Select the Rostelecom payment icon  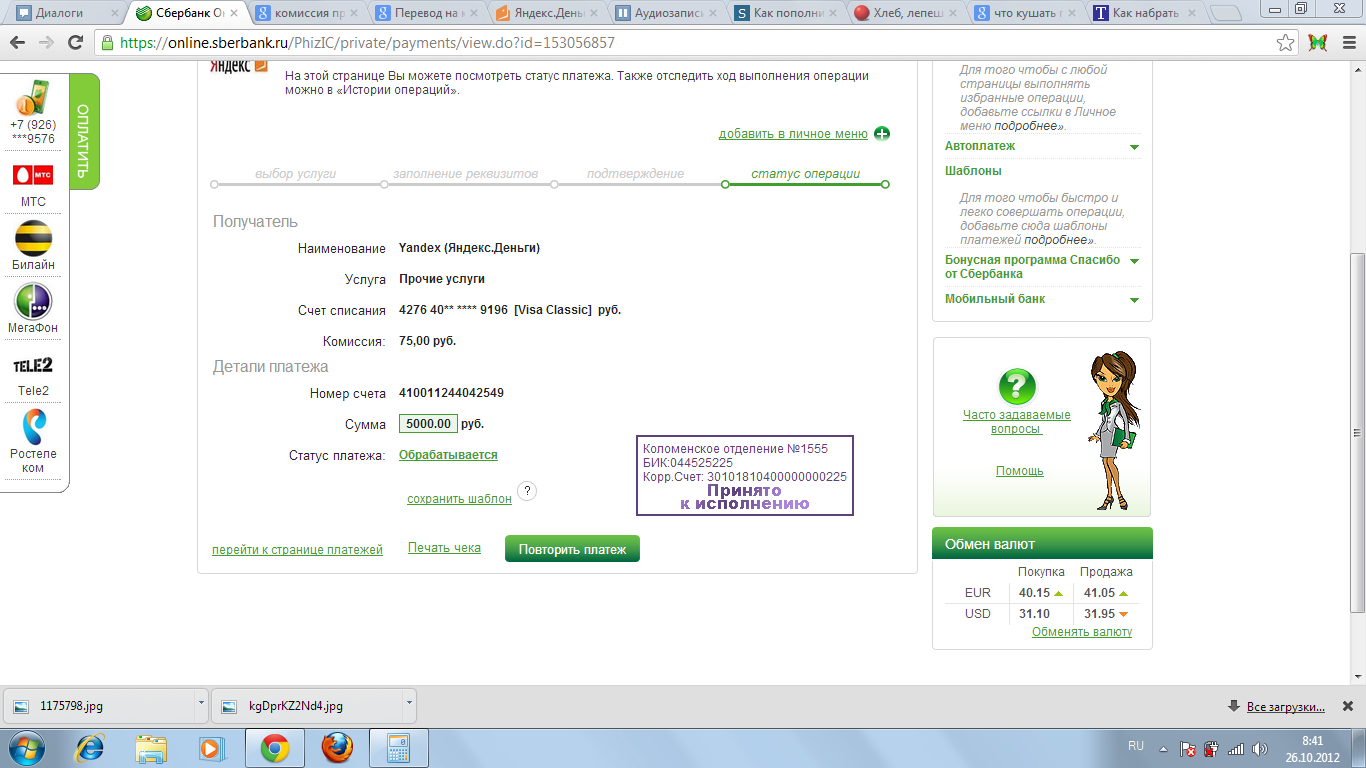pos(33,426)
